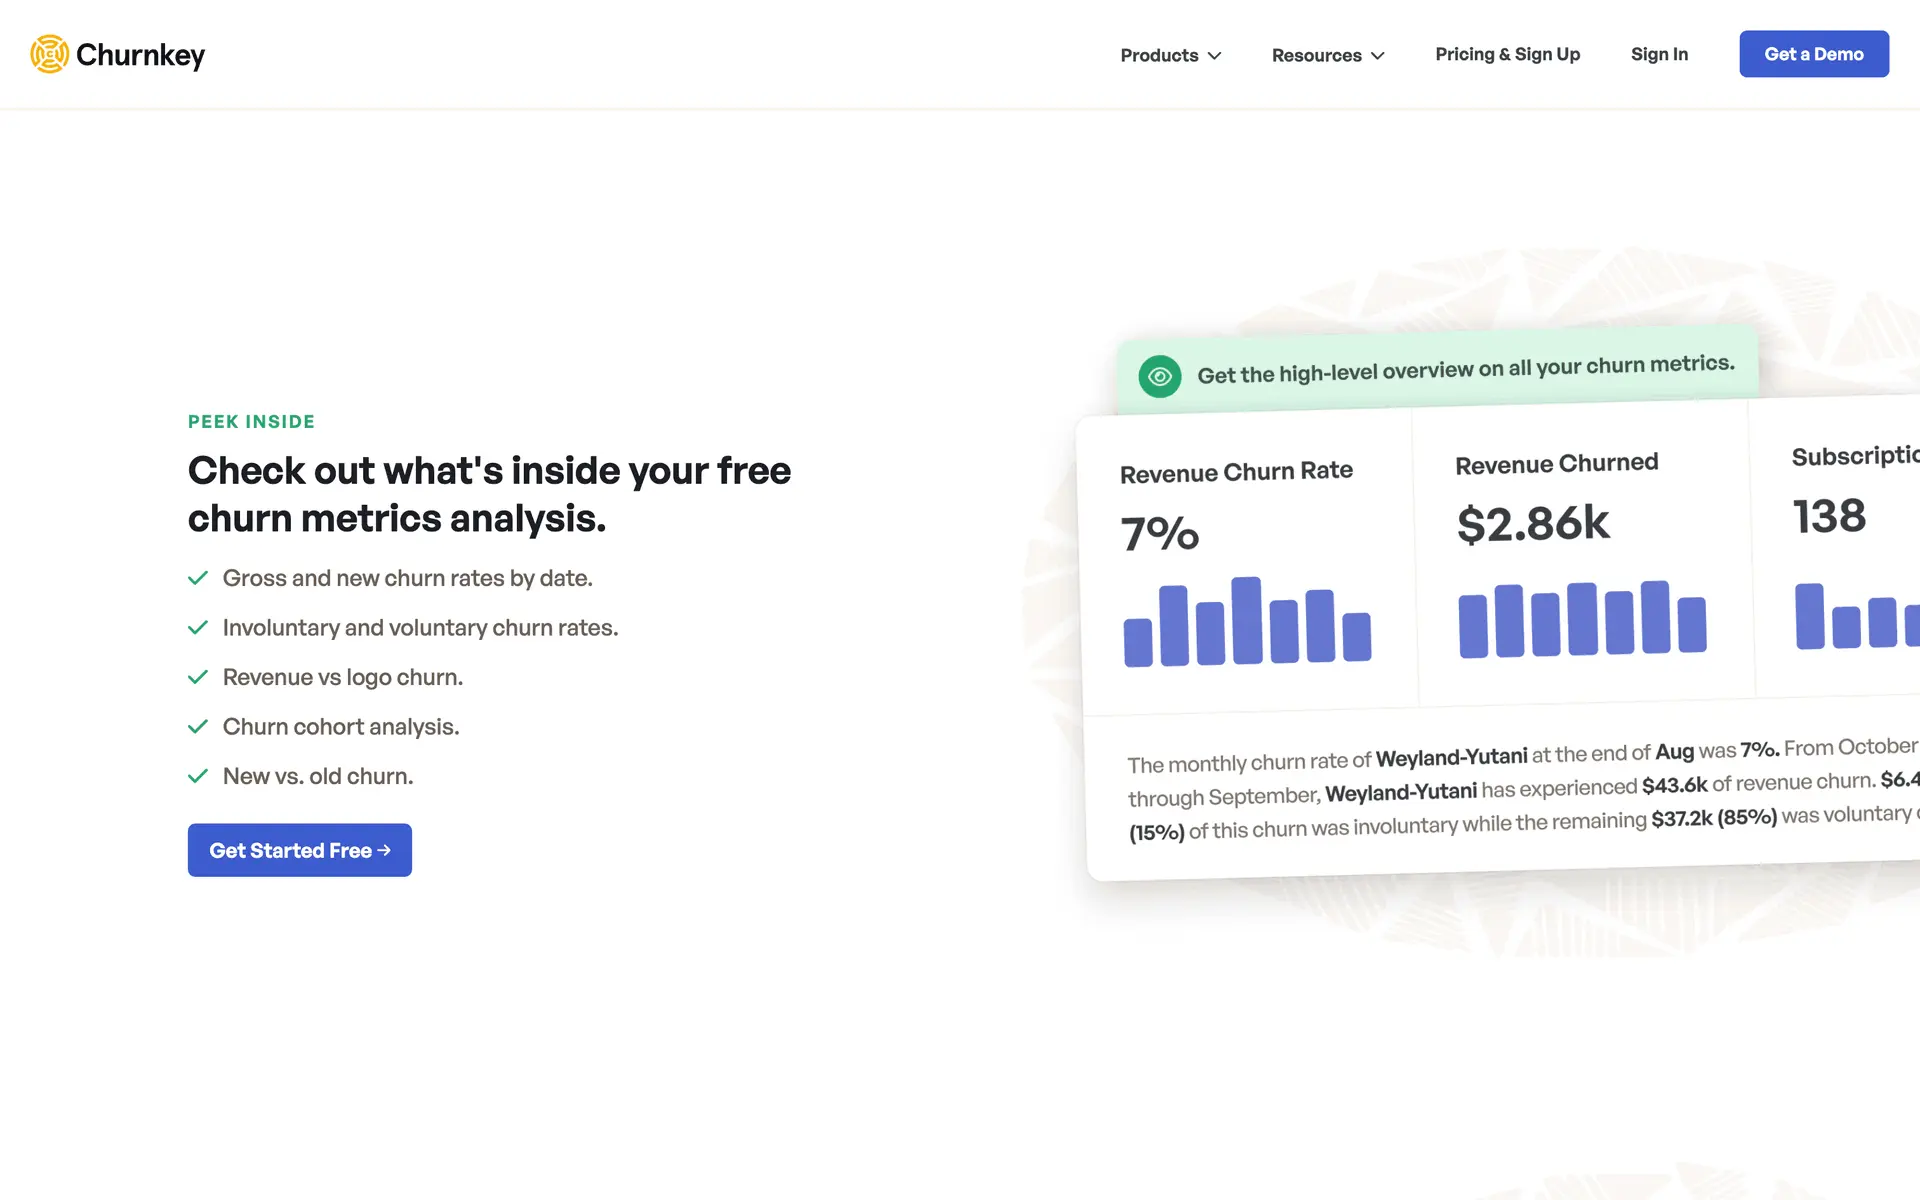Viewport: 1920px width, 1200px height.
Task: Expand the Products dropdown chevron
Action: [x=1214, y=56]
